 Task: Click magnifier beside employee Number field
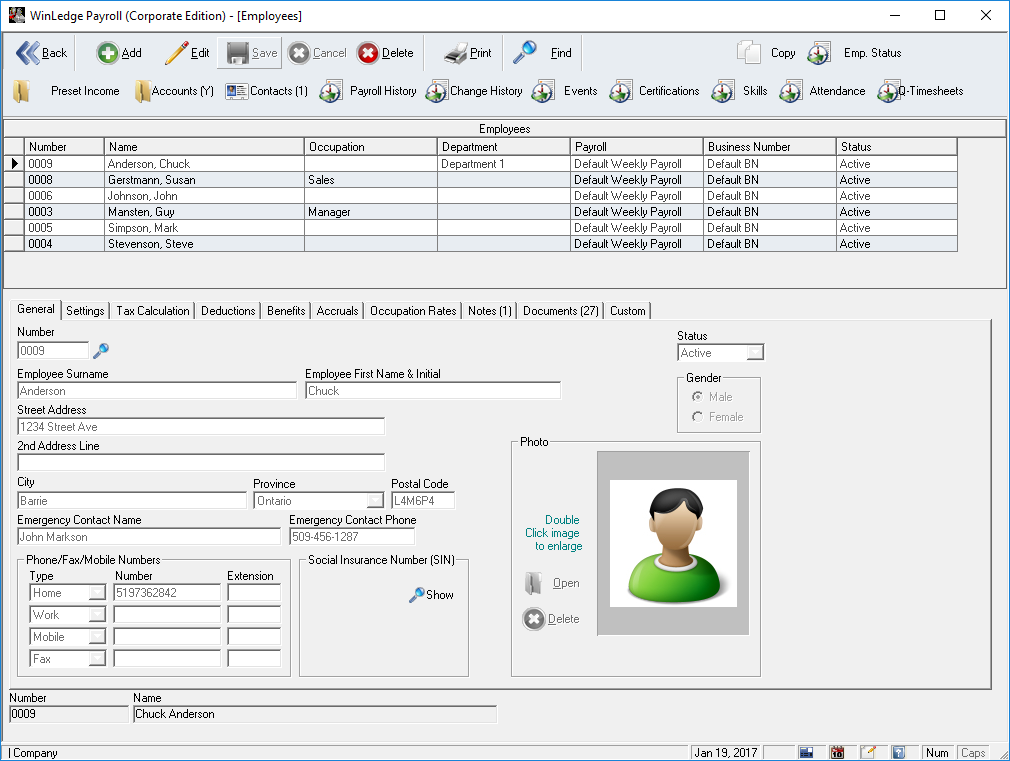point(100,351)
